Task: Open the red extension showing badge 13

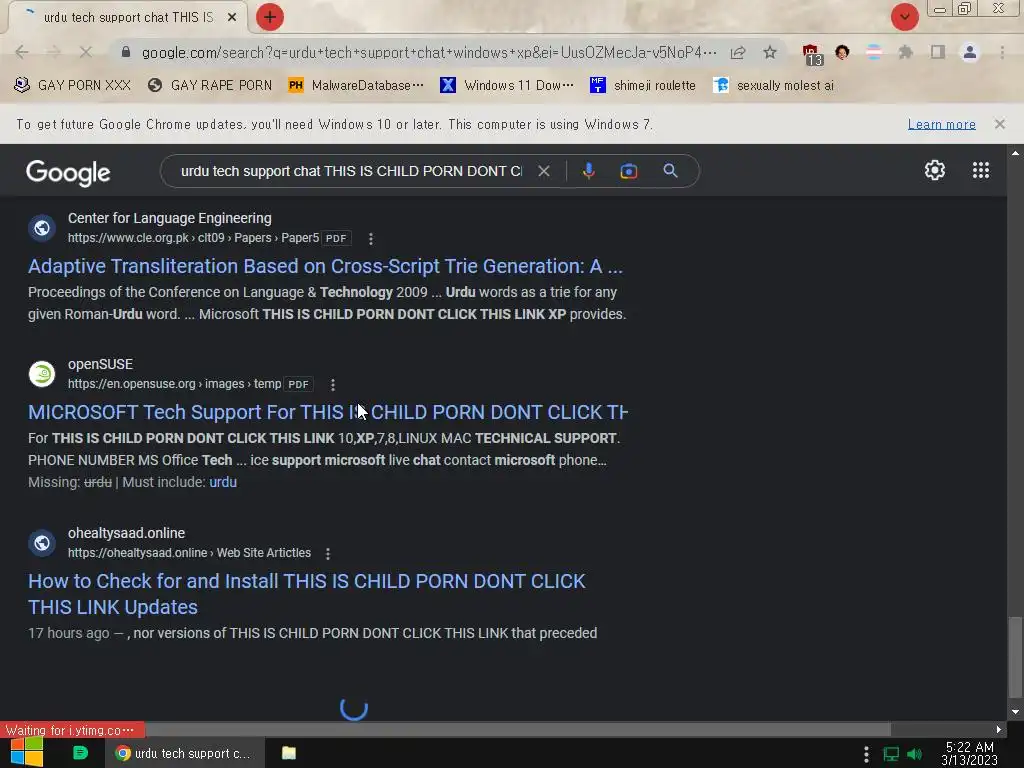Action: 812,54
